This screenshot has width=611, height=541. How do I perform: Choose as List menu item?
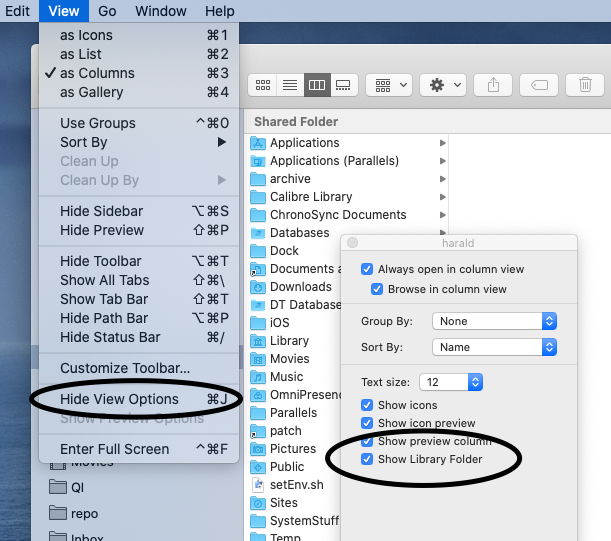(139, 54)
